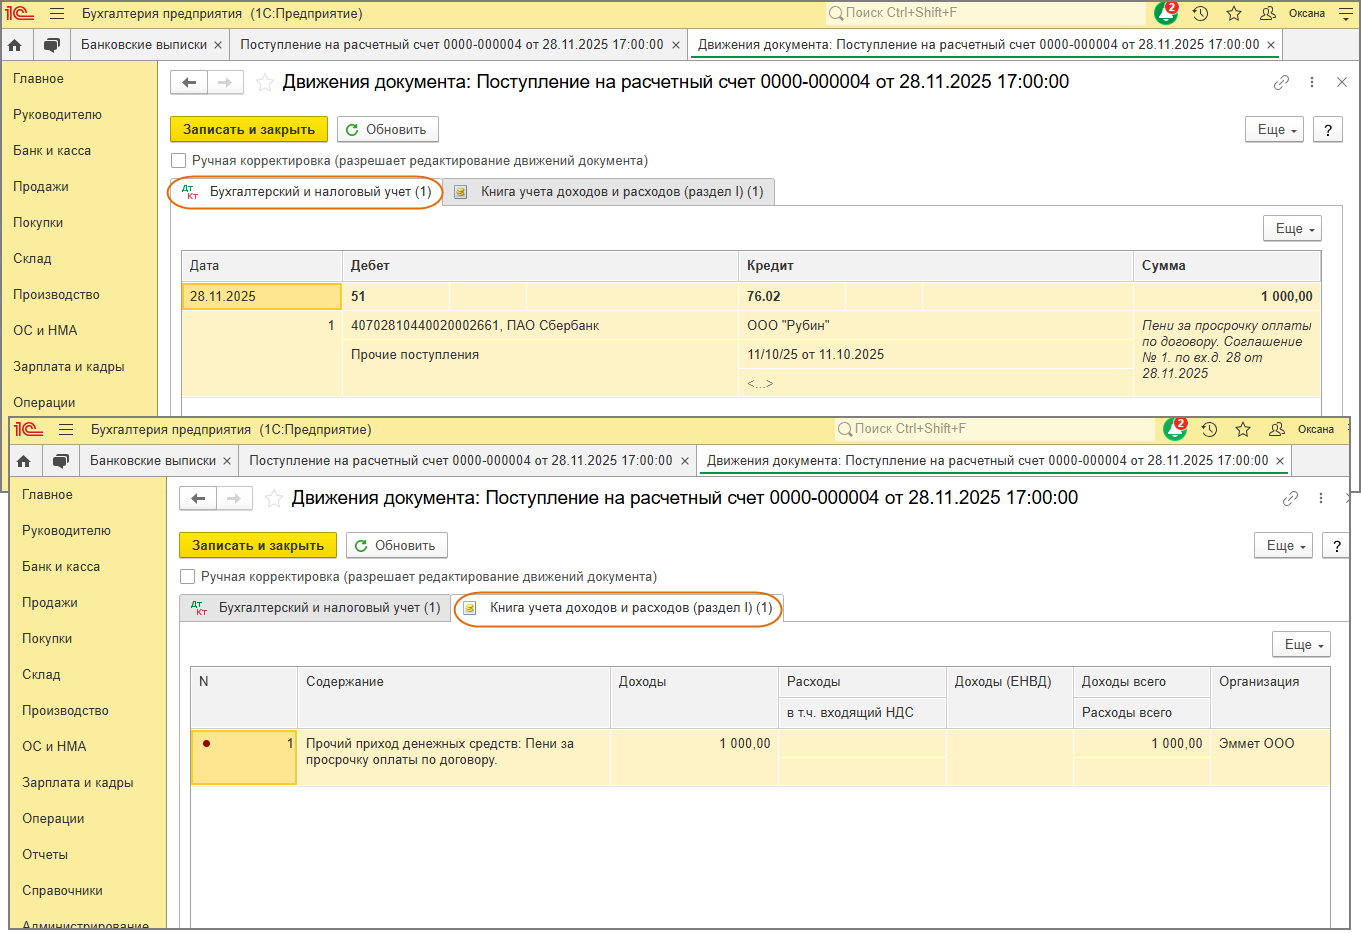Select the 28.11.2025 date cell in upper table
Viewport: 1361px width, 933px height.
(x=262, y=297)
